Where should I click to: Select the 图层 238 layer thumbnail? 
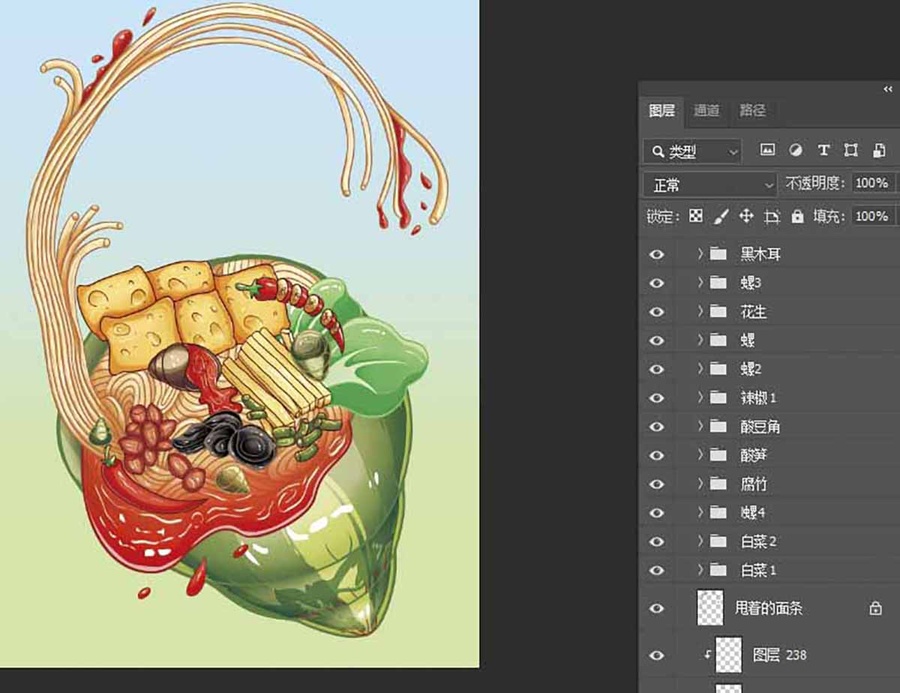click(728, 655)
